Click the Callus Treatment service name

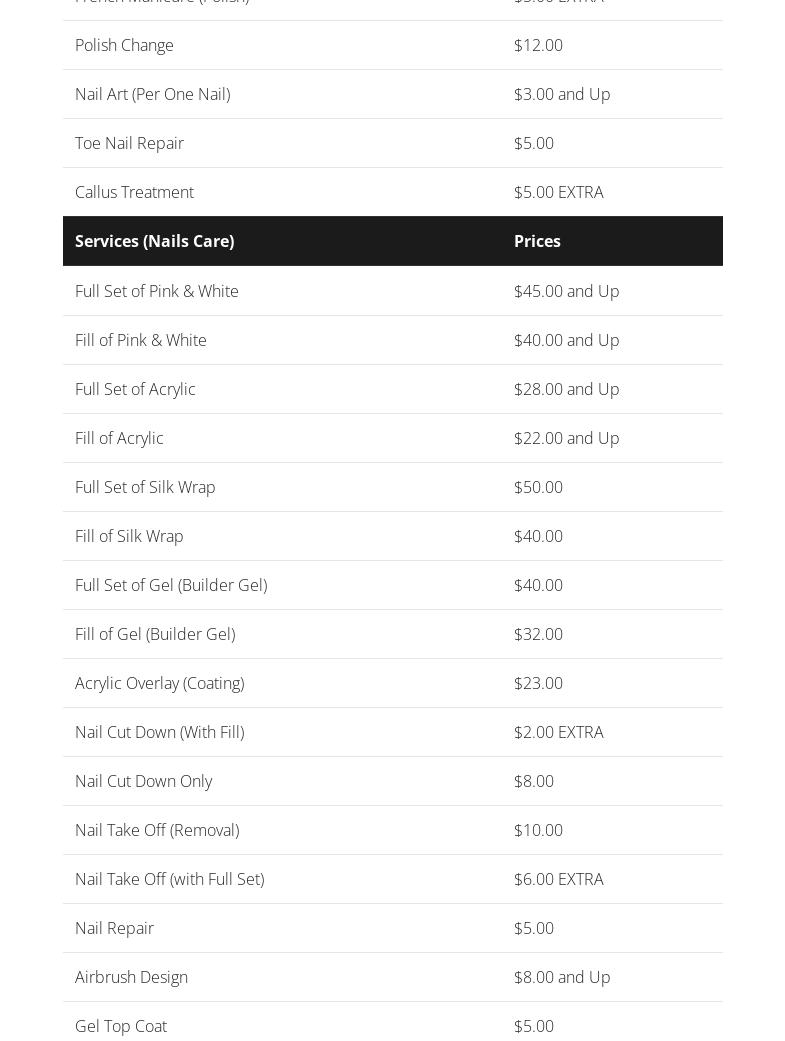134,192
